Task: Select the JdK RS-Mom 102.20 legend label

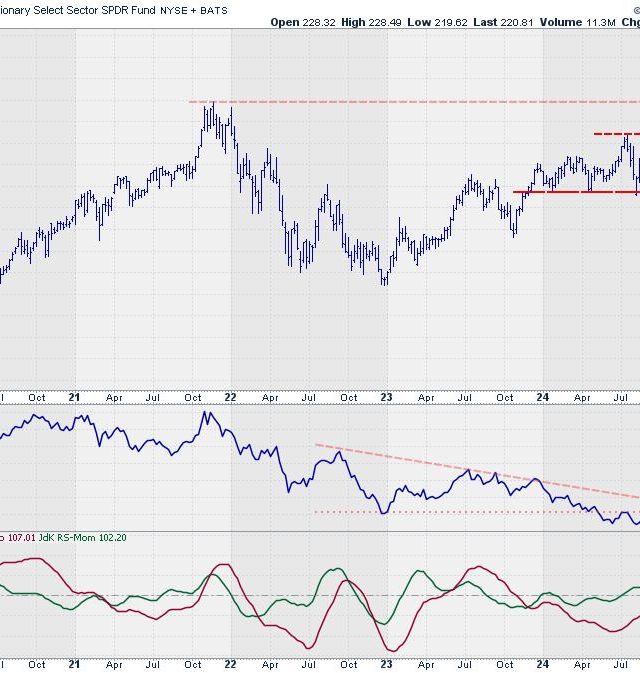Action: tap(90, 538)
